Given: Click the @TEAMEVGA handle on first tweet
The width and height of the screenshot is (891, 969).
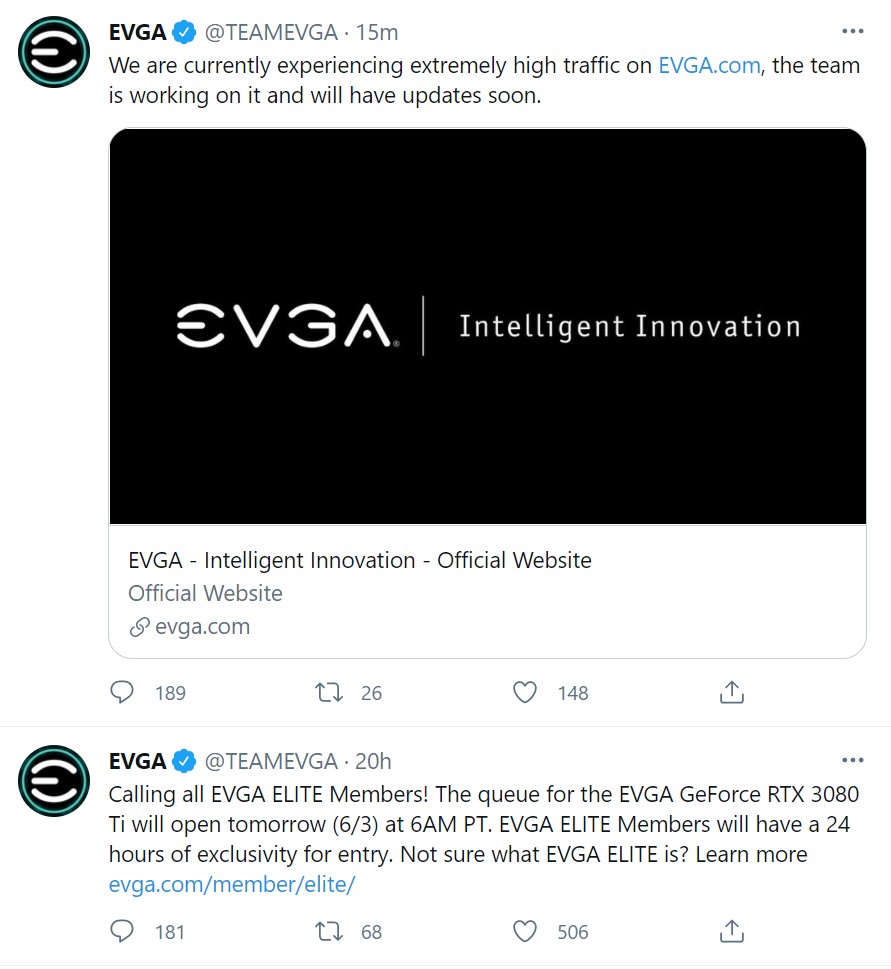Looking at the screenshot, I should click(x=271, y=32).
